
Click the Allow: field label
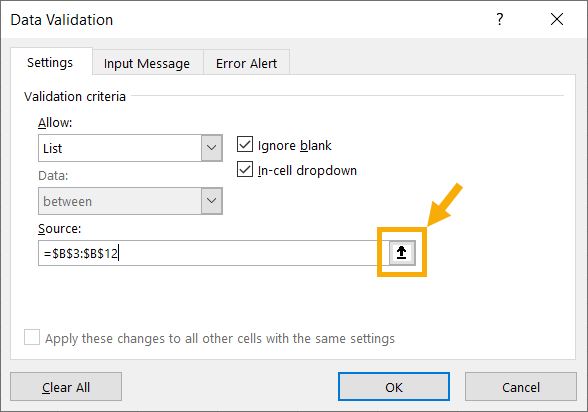pos(55,123)
